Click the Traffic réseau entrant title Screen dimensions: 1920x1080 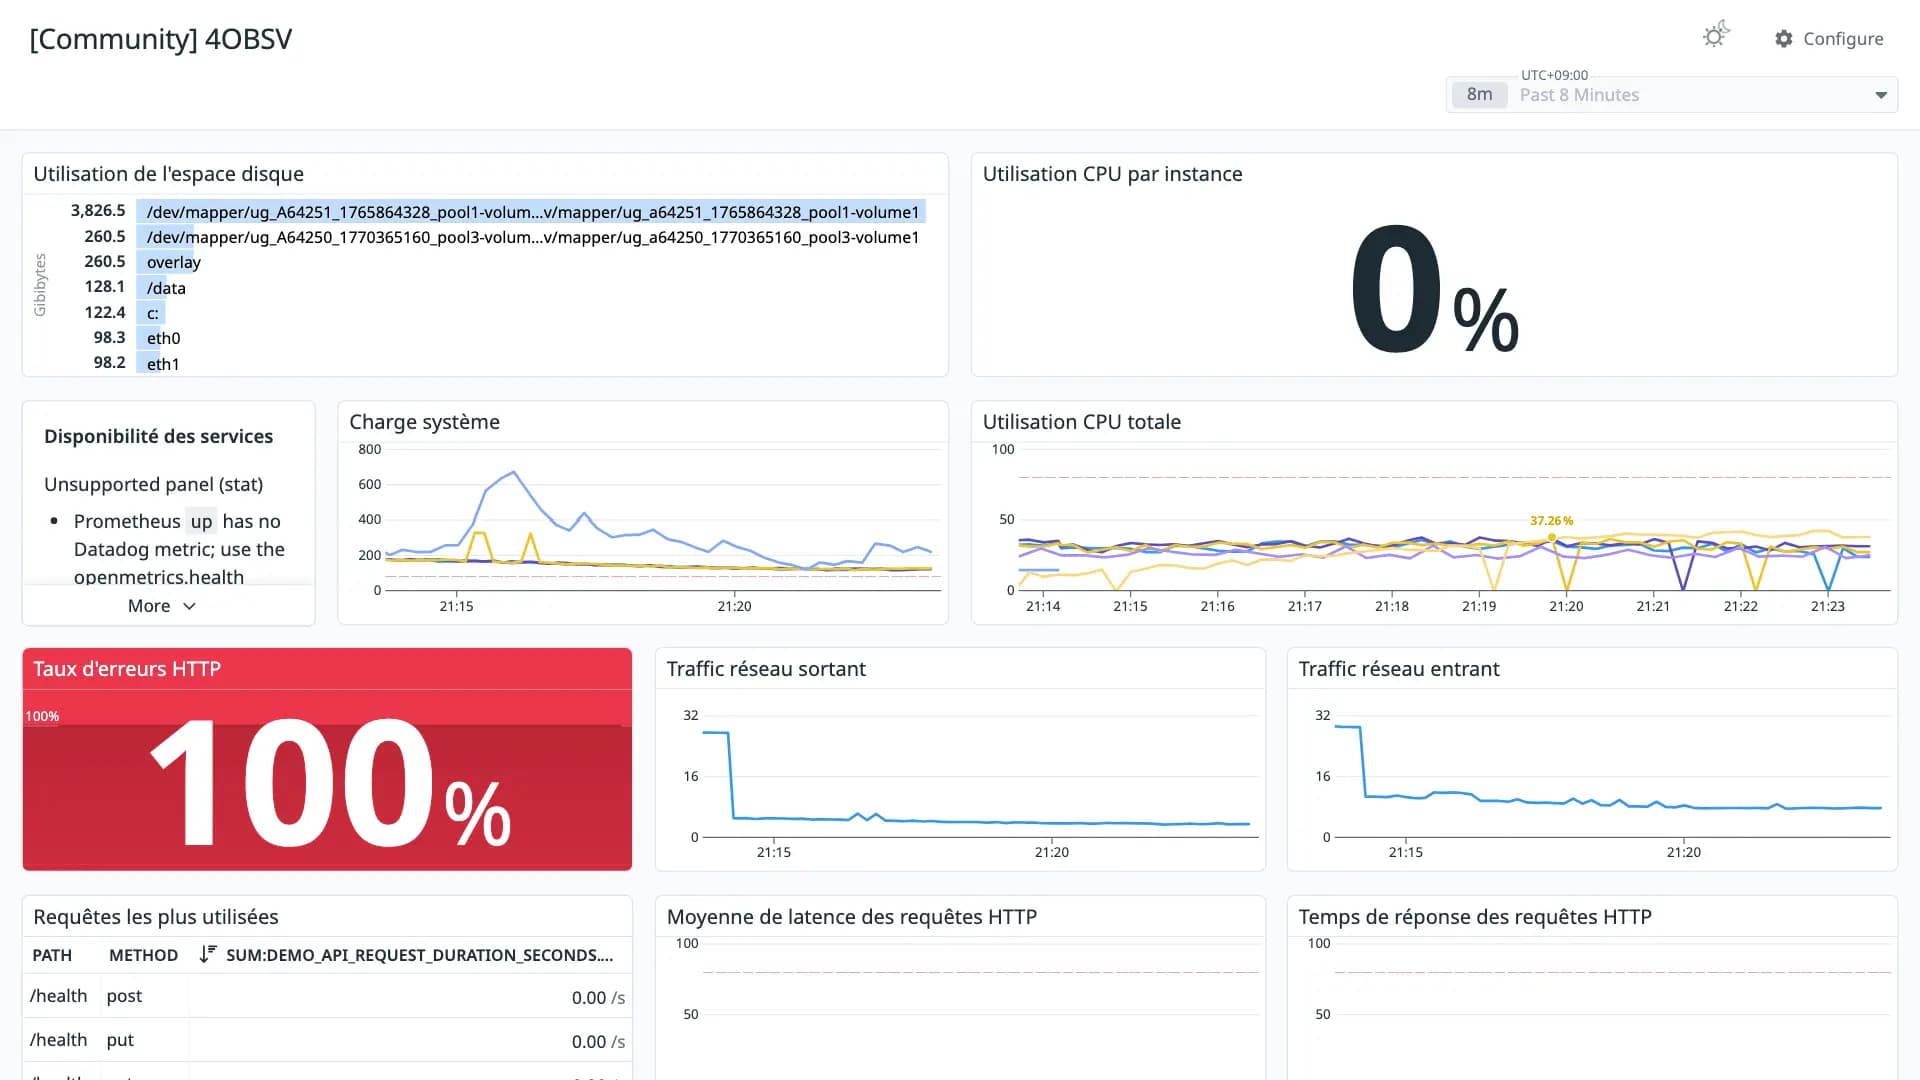tap(1398, 669)
